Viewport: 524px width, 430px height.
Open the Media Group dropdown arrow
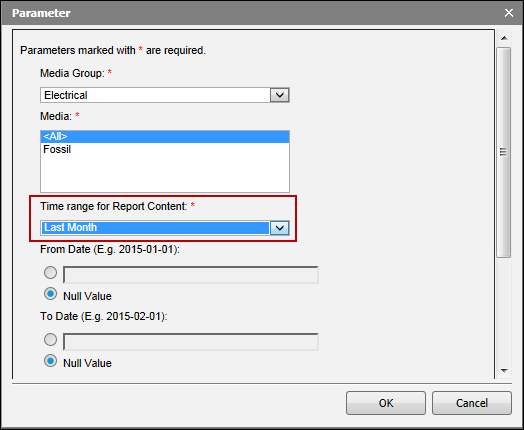click(280, 95)
